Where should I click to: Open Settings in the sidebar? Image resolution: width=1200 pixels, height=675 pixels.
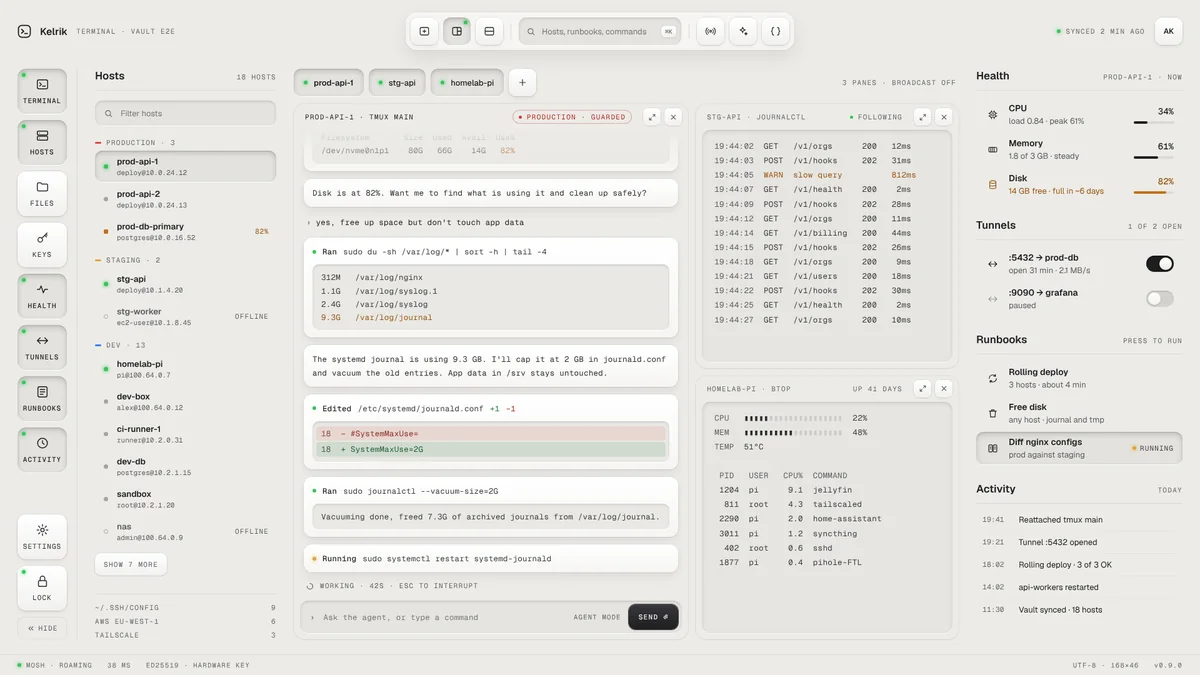point(42,536)
